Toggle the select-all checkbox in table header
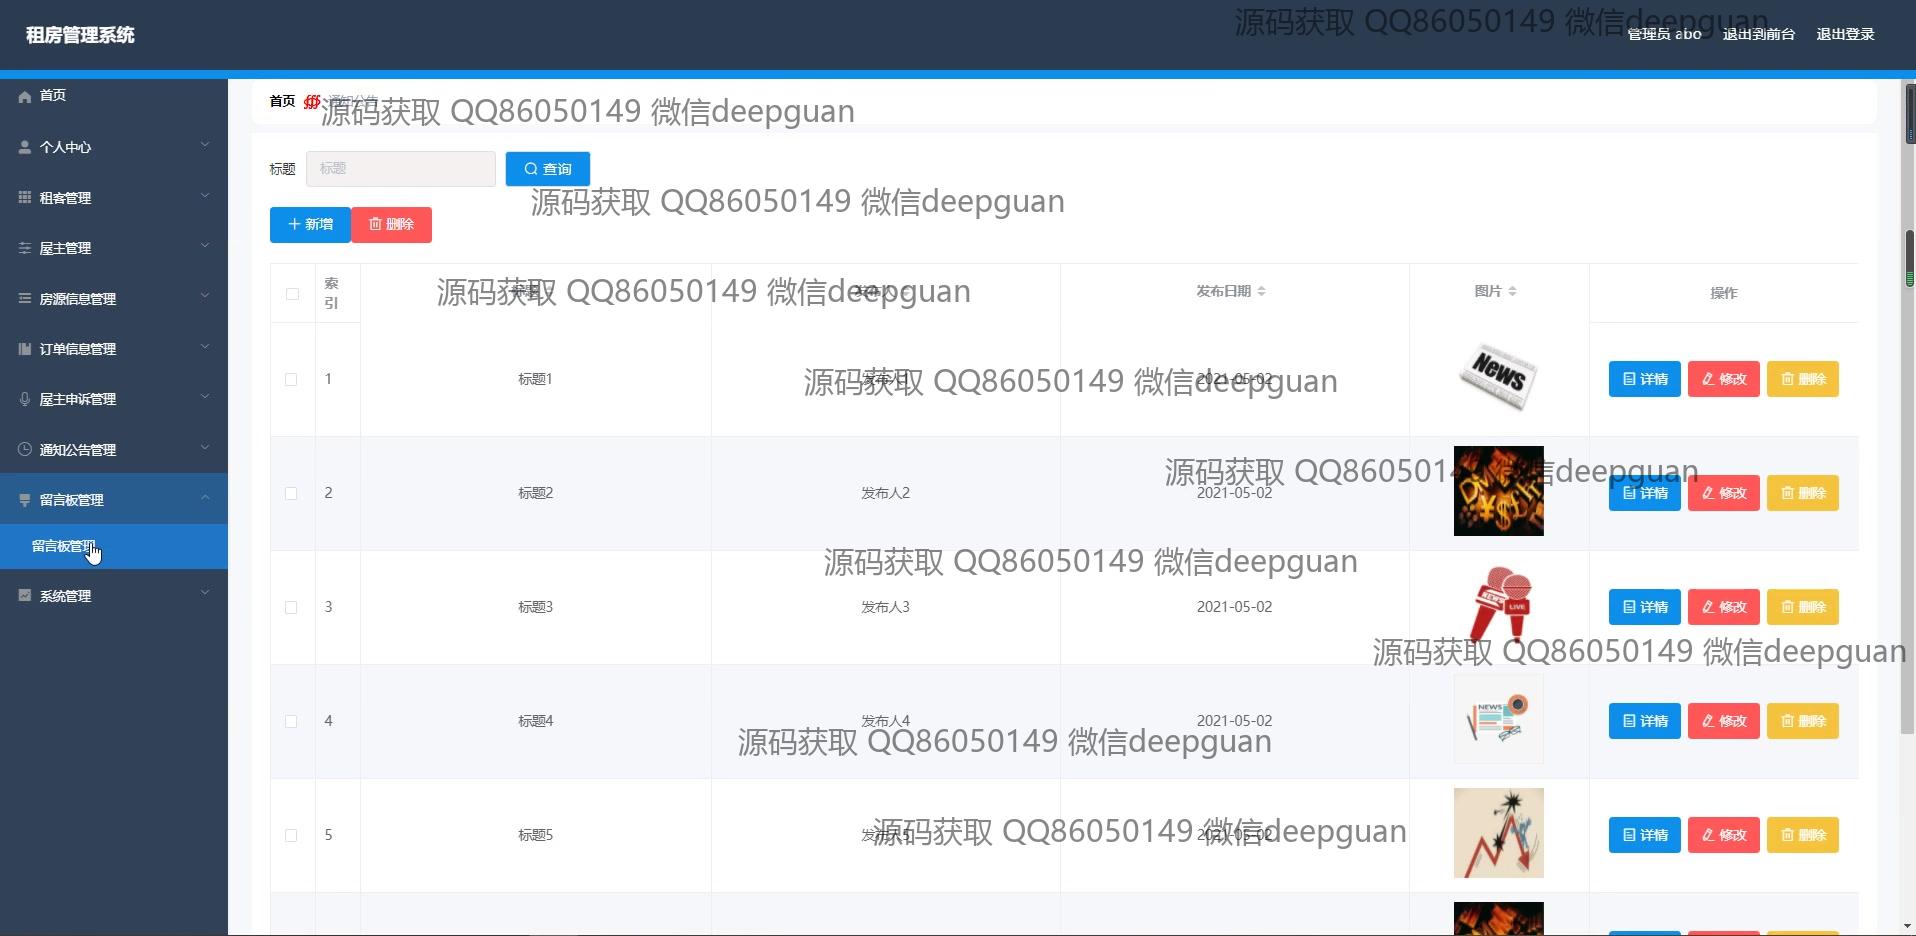1916x936 pixels. (292, 294)
